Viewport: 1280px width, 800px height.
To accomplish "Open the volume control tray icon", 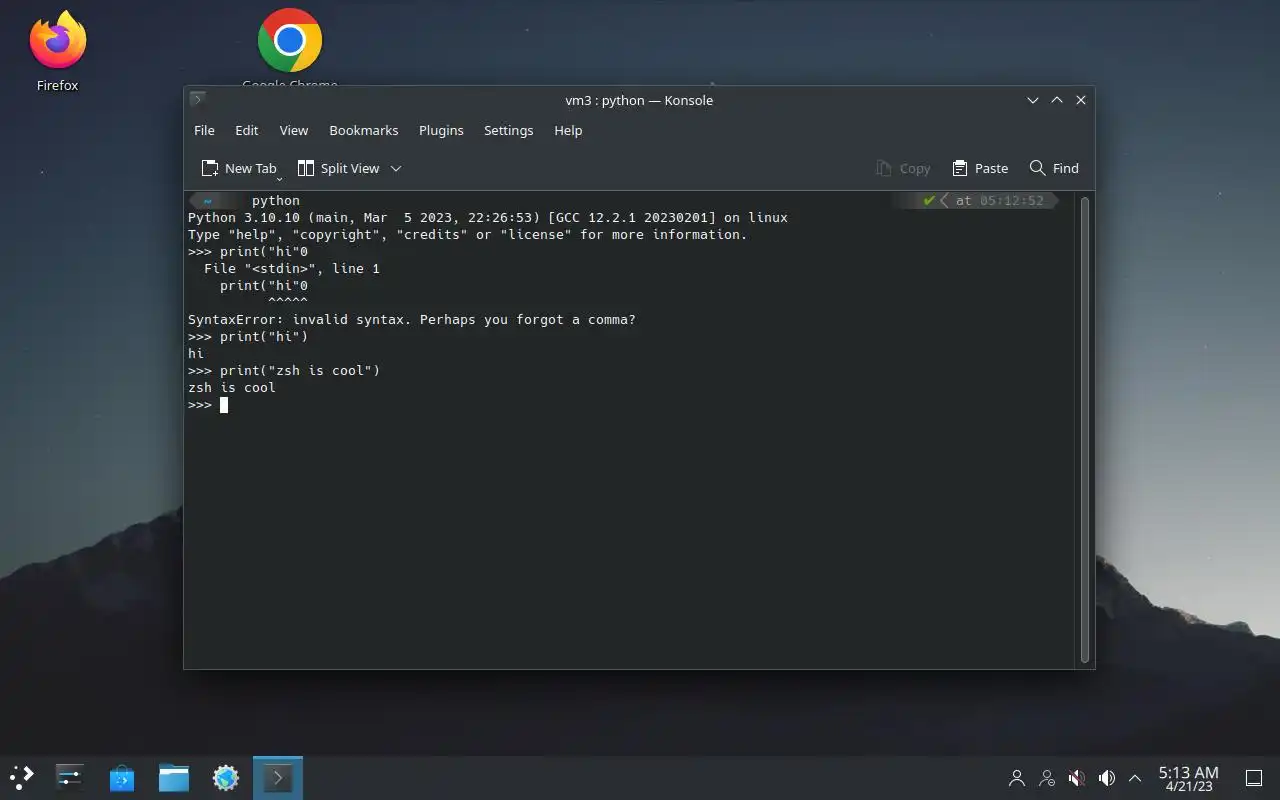I will pyautogui.click(x=1107, y=777).
